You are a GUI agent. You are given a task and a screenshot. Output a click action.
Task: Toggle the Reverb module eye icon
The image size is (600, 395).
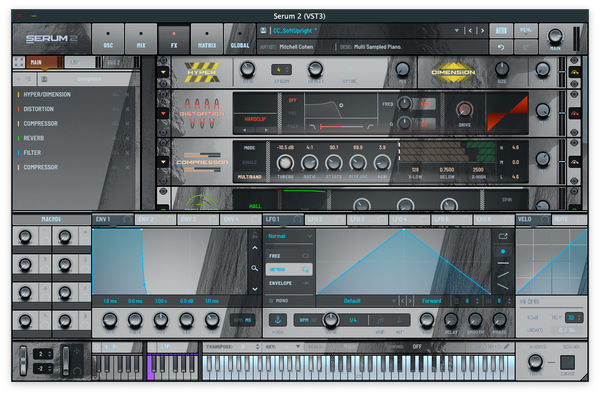(163, 191)
